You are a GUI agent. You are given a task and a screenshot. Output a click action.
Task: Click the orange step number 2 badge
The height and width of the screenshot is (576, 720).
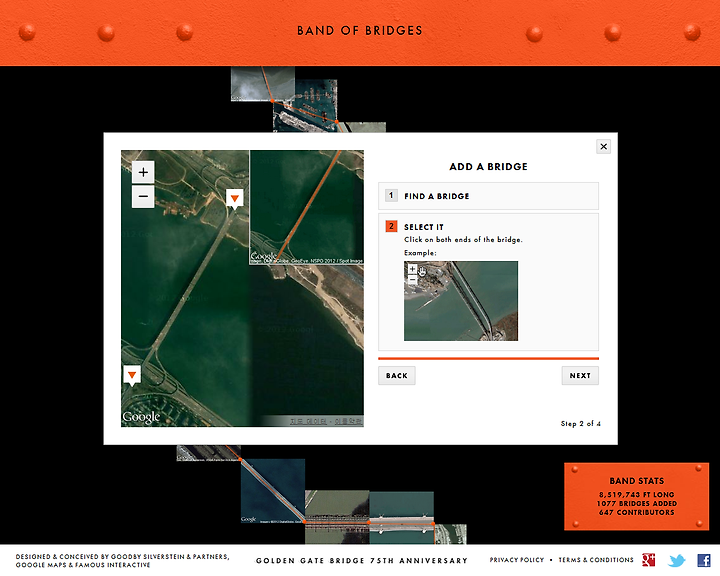pos(391,226)
